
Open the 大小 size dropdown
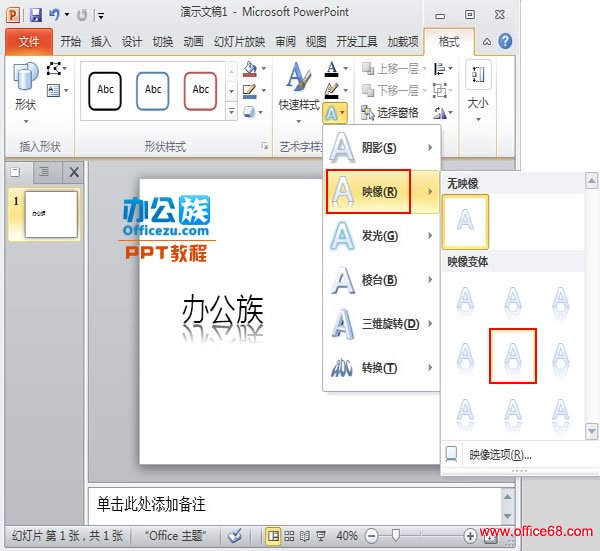click(x=478, y=93)
